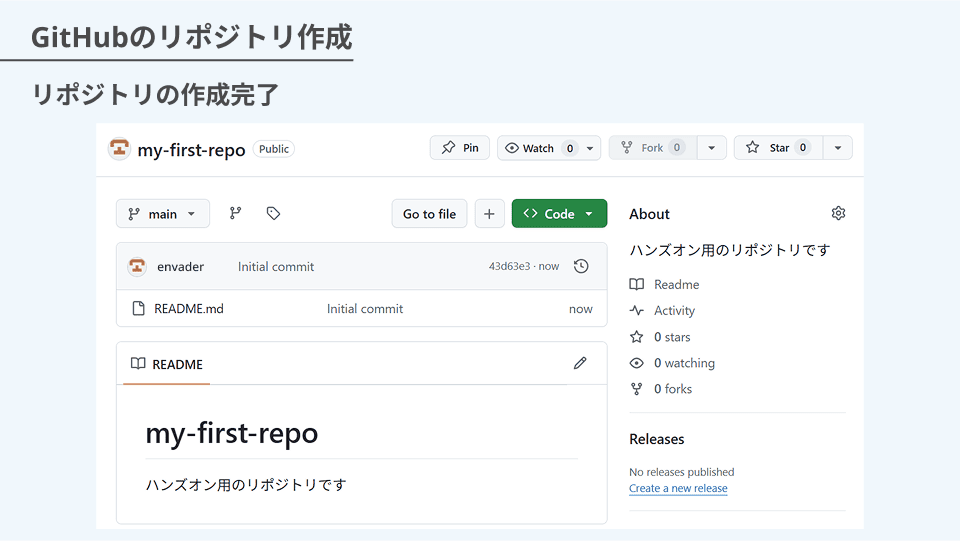Click the Readme book icon in About
Viewport: 960px width, 541px height.
637,284
